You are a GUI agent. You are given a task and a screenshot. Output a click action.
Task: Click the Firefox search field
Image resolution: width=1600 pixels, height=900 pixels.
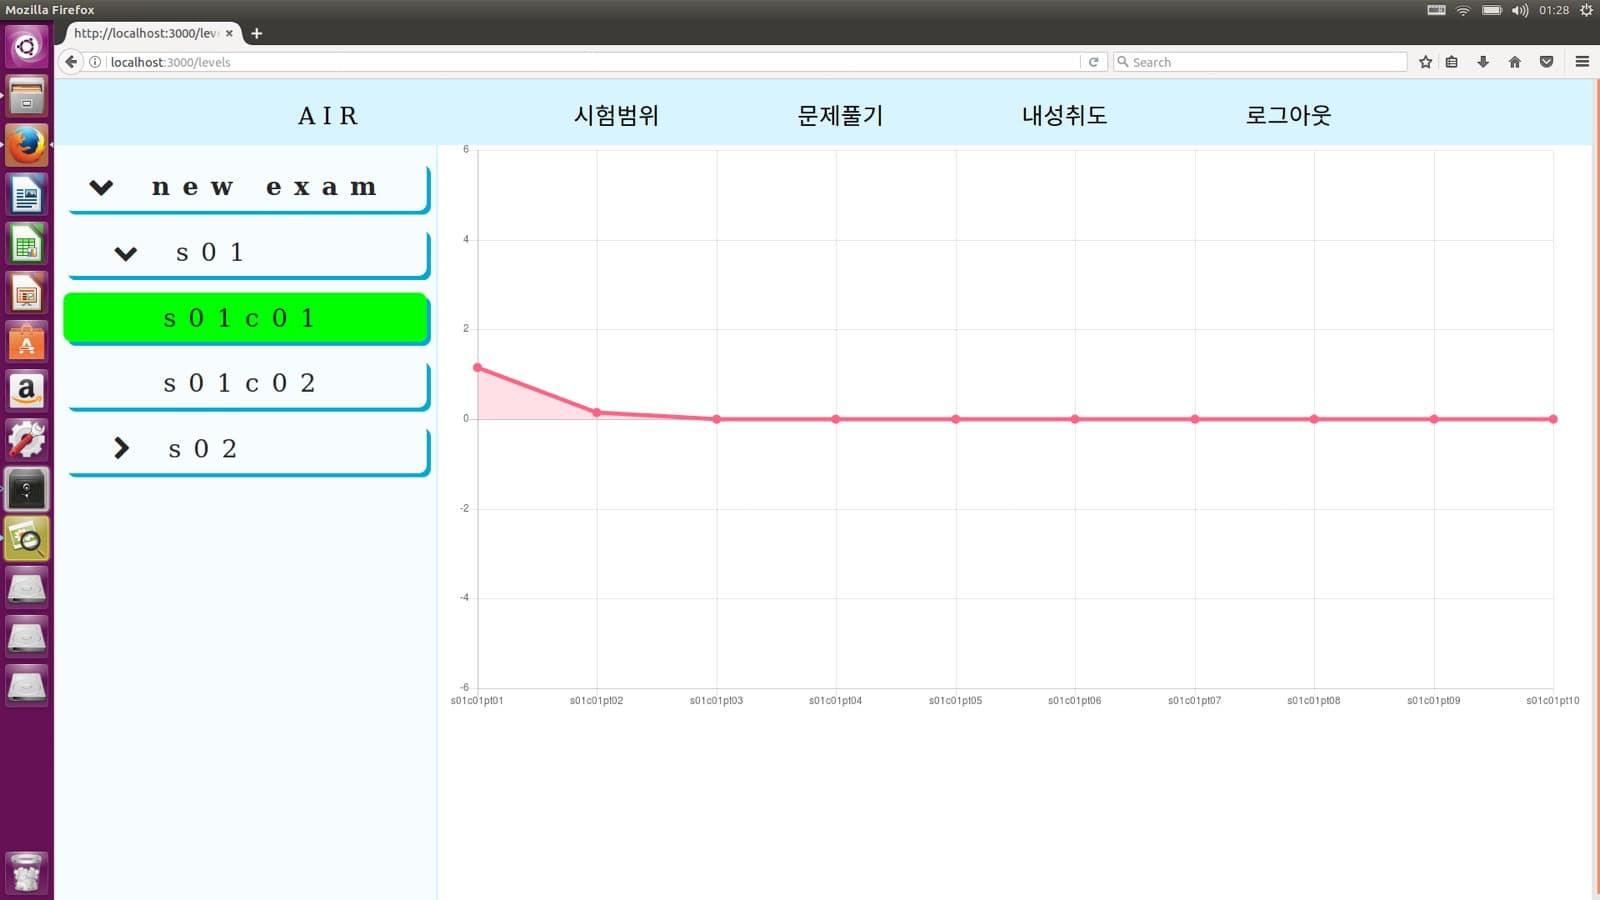point(1260,62)
